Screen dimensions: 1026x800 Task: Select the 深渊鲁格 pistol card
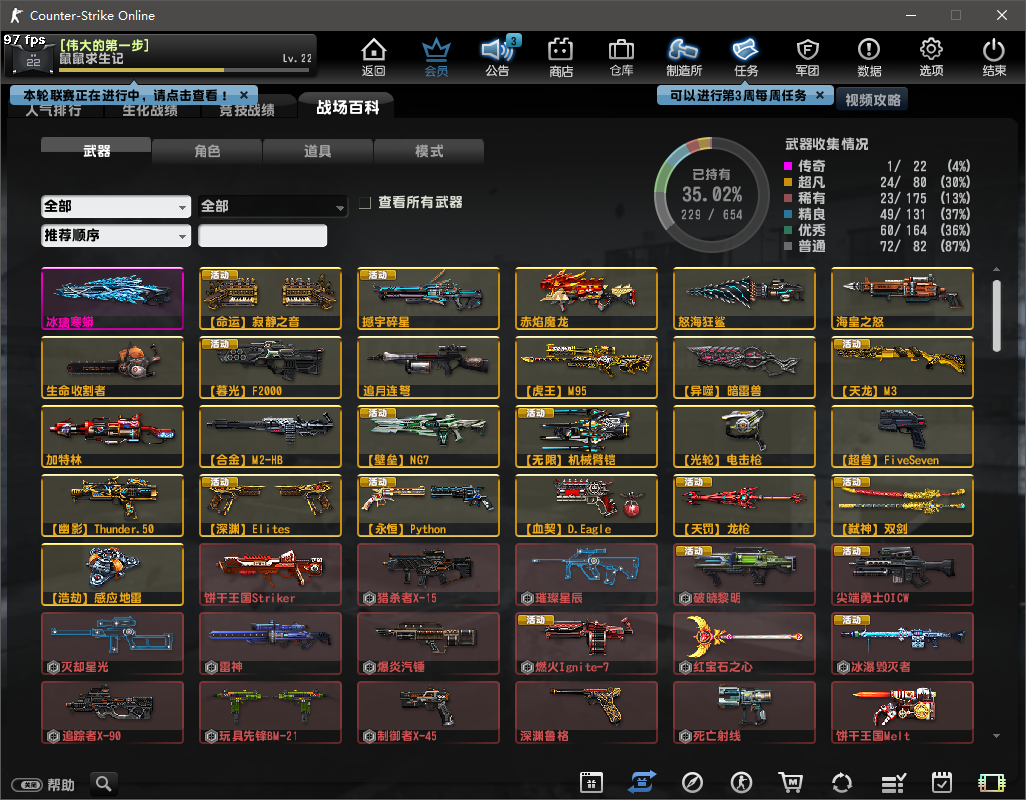click(586, 712)
